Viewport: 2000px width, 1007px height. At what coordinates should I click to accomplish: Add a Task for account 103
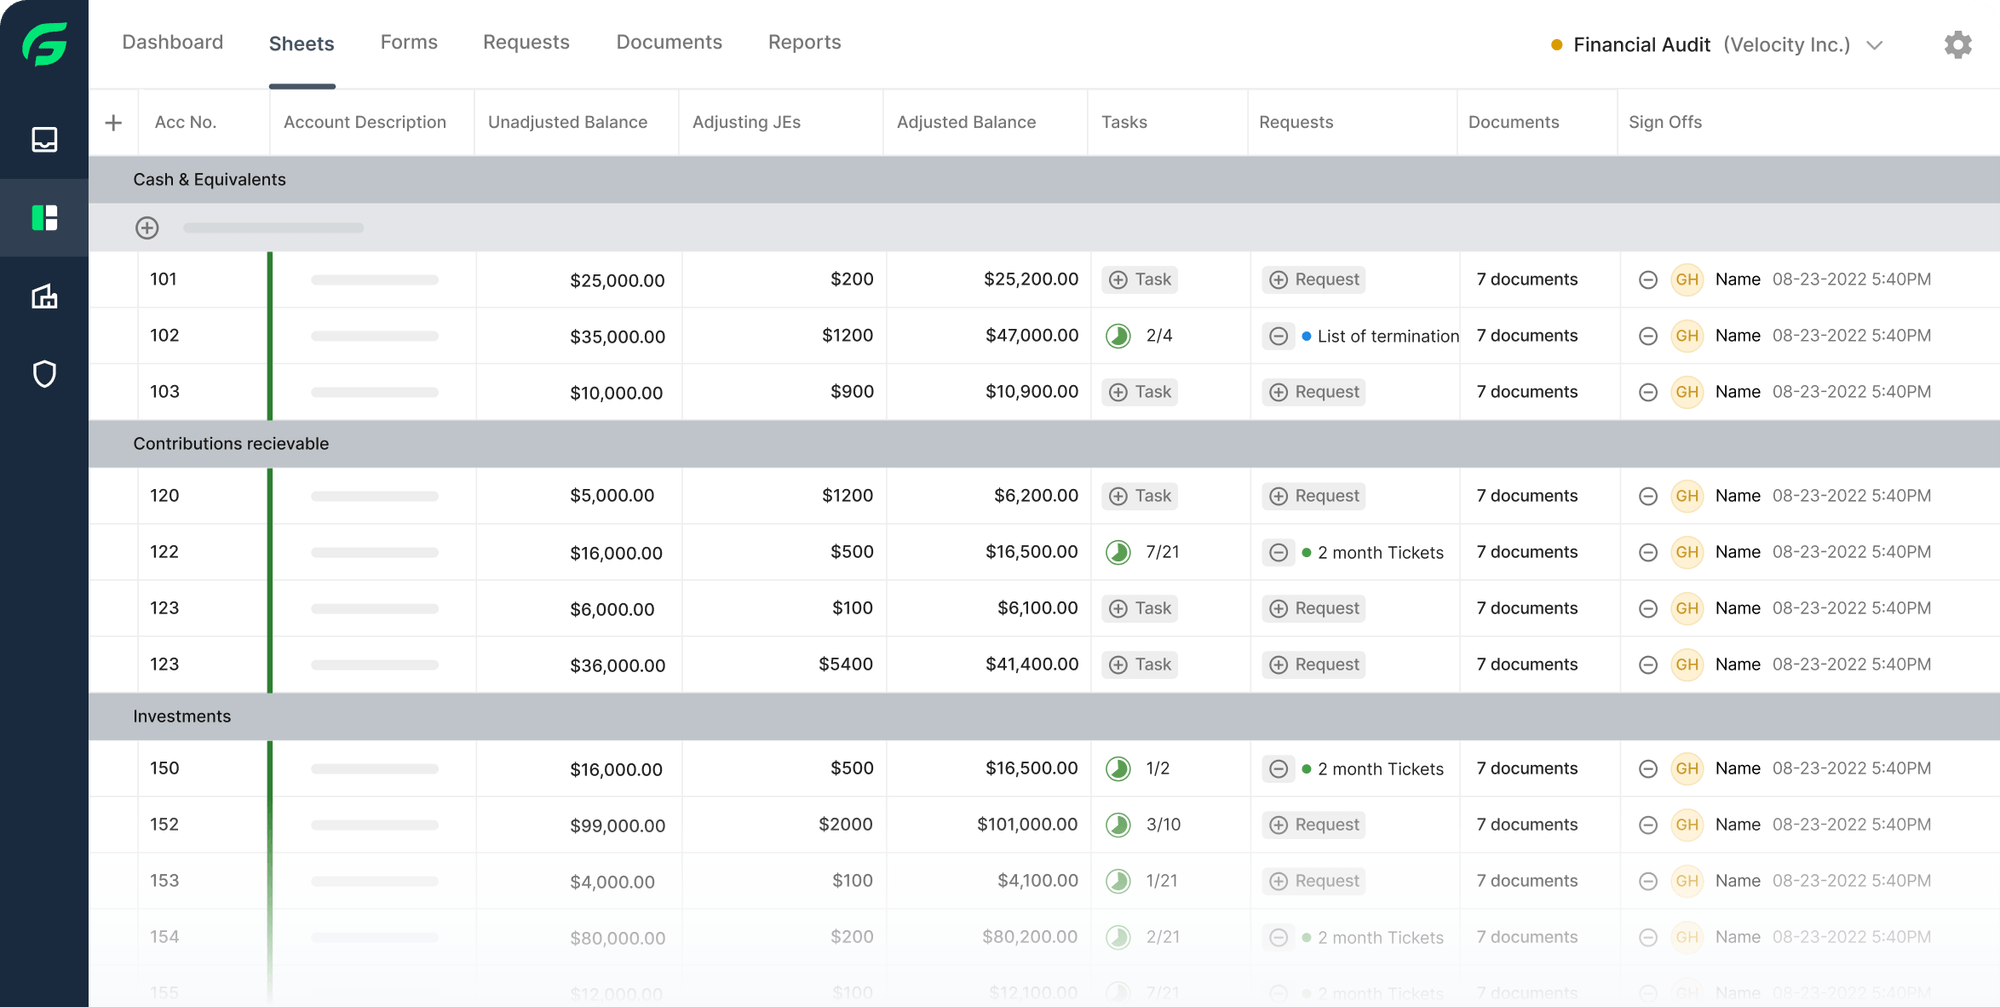tap(1140, 392)
